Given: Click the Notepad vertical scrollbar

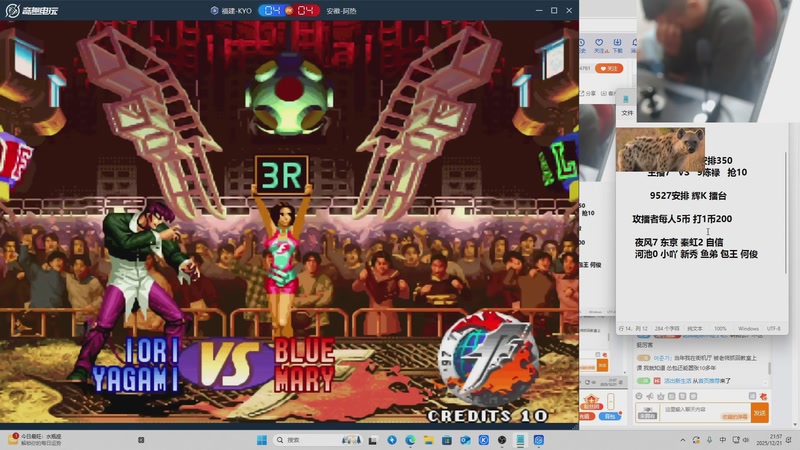Looking at the screenshot, I should (x=786, y=212).
